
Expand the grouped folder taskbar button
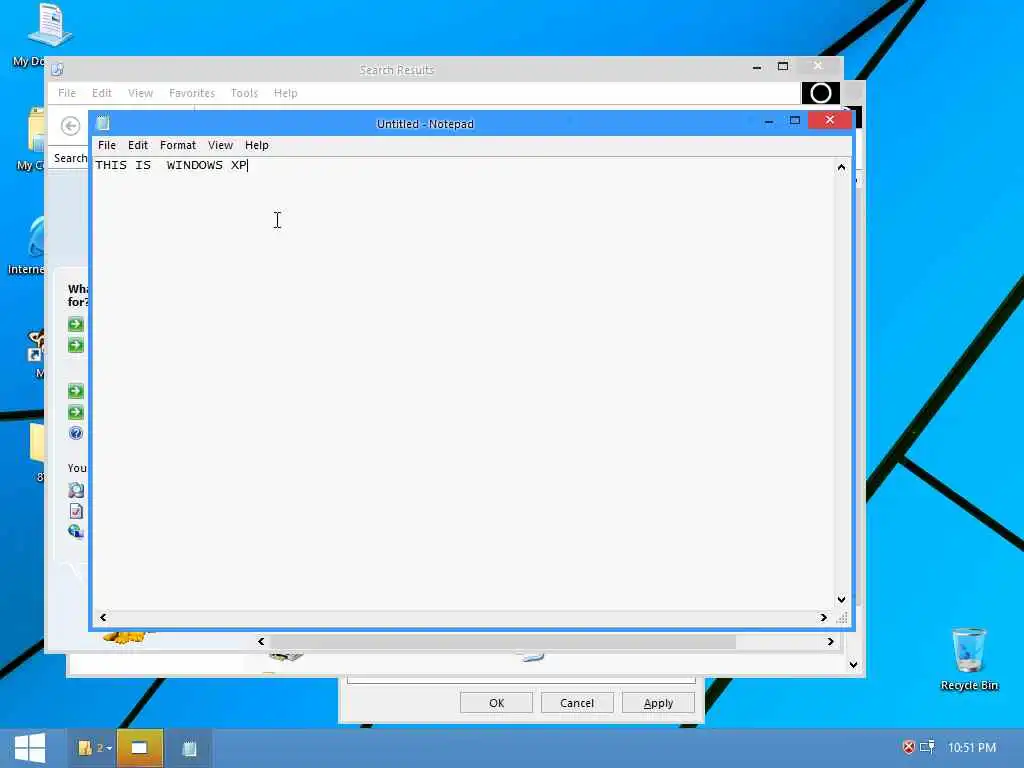[94, 748]
